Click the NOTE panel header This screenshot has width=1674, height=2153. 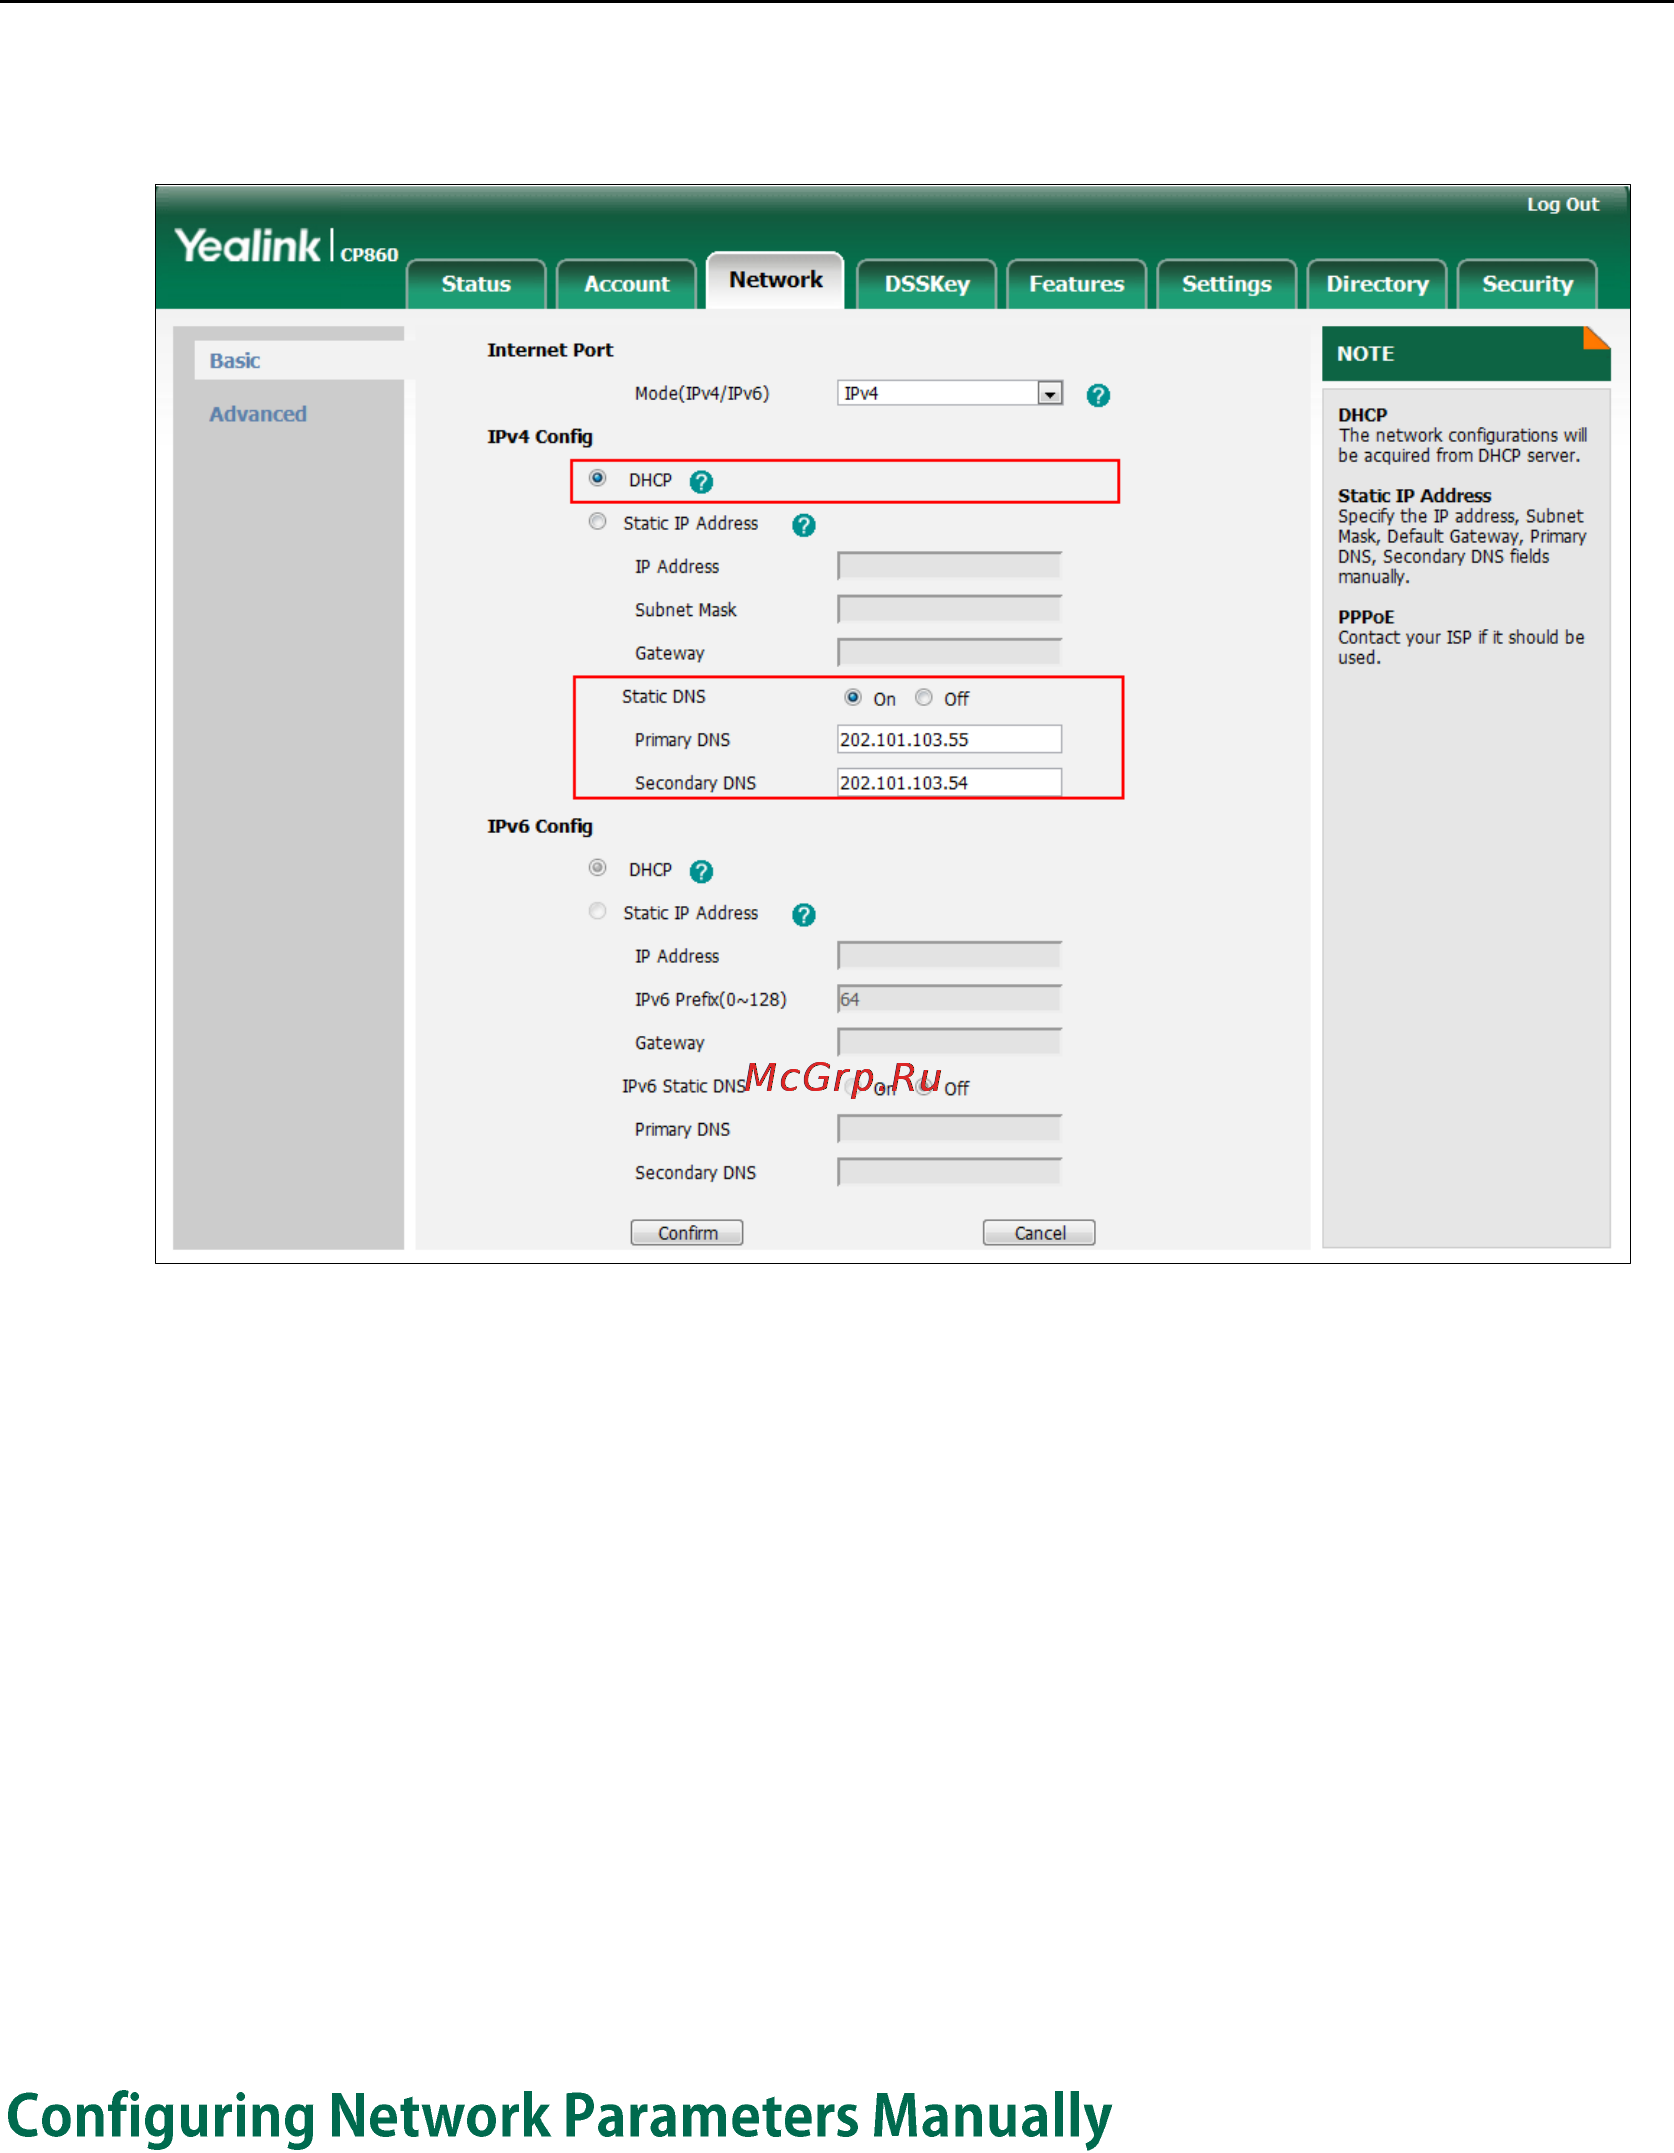1466,354
